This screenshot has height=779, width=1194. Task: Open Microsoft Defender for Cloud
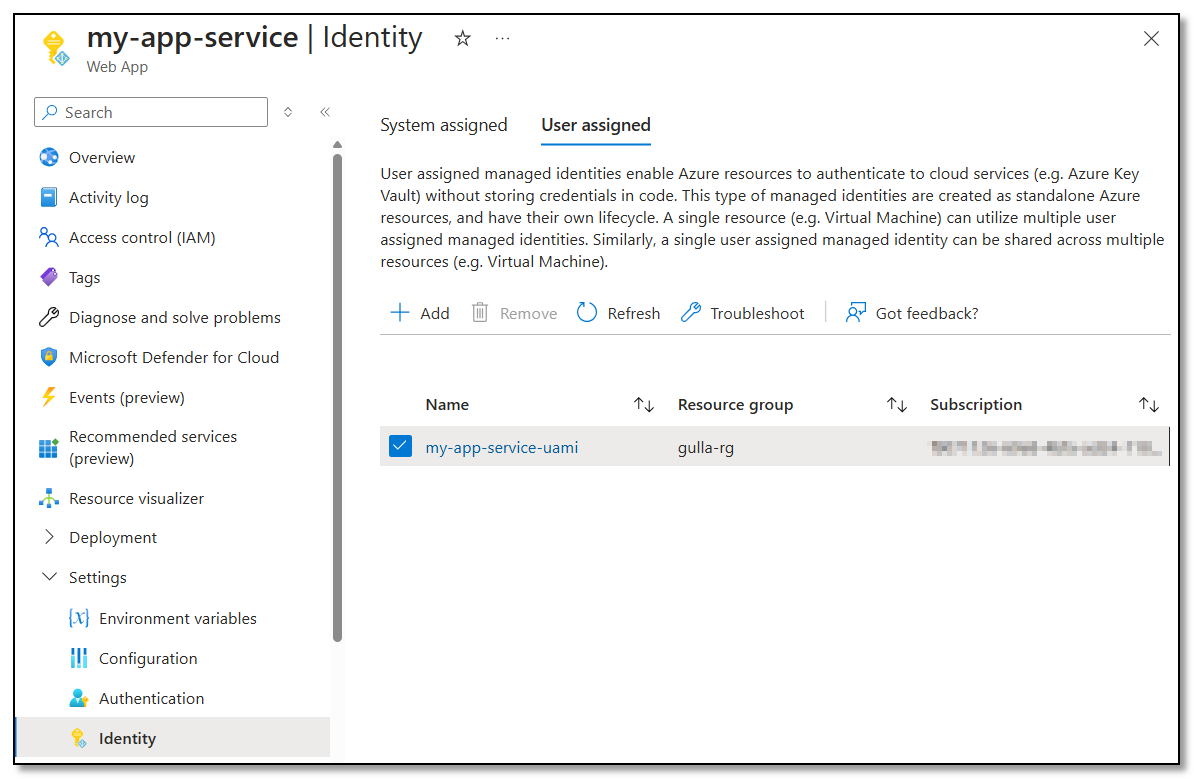[x=174, y=357]
